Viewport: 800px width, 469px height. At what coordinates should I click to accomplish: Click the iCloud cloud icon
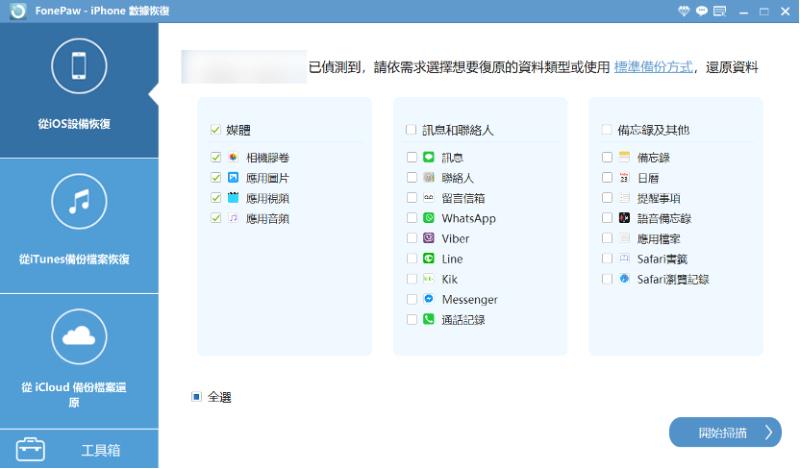click(x=79, y=337)
